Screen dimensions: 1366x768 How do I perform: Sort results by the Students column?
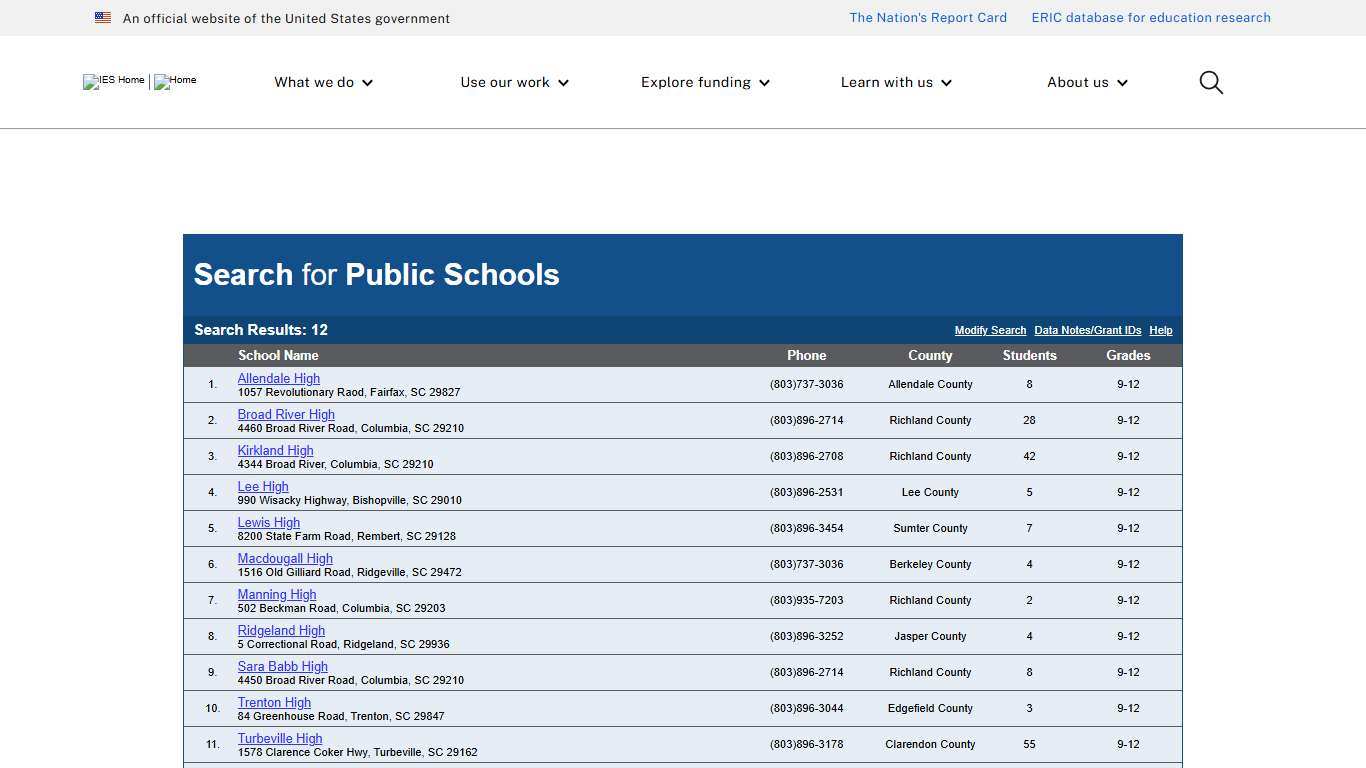(x=1029, y=355)
